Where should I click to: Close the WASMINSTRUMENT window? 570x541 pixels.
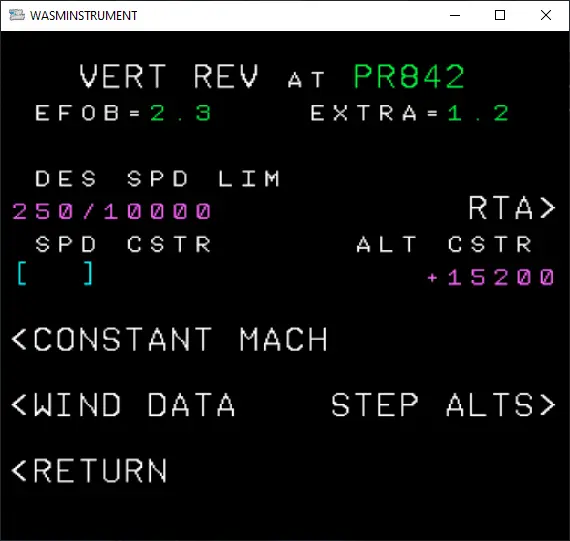coord(546,15)
